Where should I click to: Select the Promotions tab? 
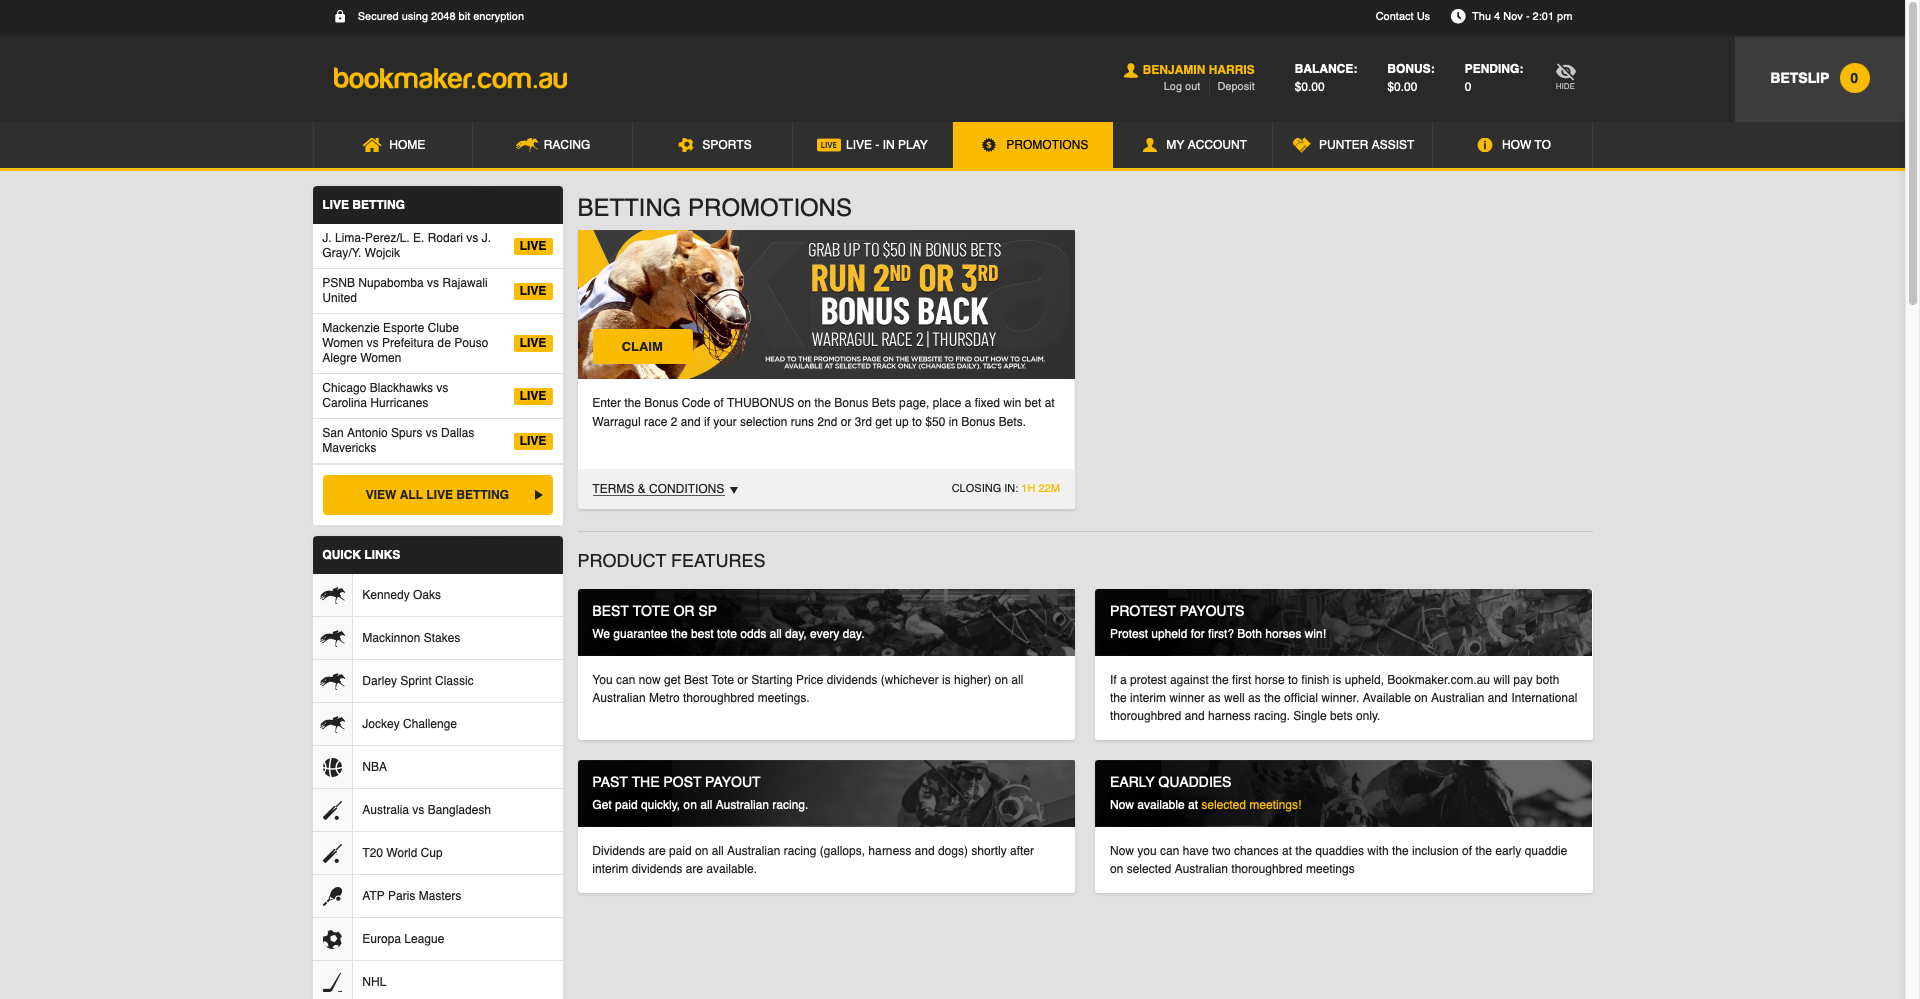point(1033,145)
